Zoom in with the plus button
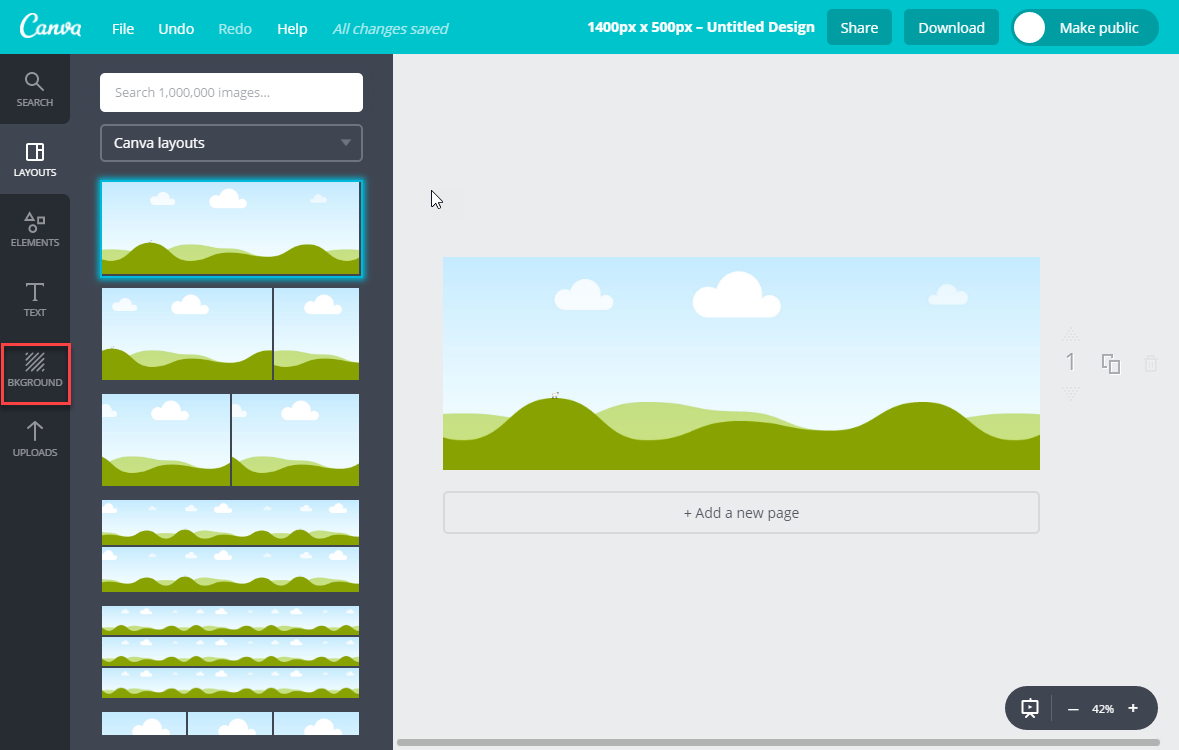This screenshot has width=1179, height=750. [x=1133, y=708]
